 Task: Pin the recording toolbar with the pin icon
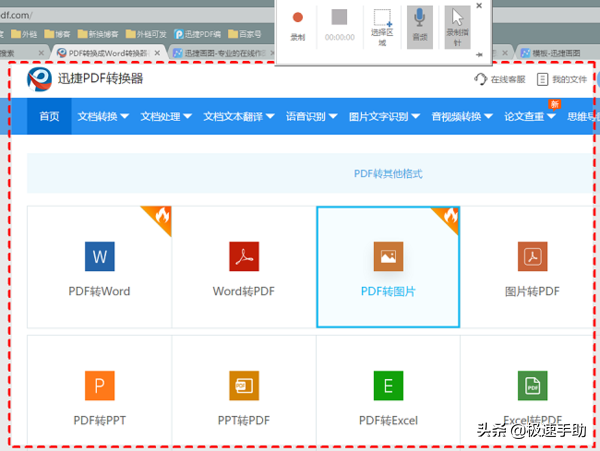pyautogui.click(x=479, y=55)
